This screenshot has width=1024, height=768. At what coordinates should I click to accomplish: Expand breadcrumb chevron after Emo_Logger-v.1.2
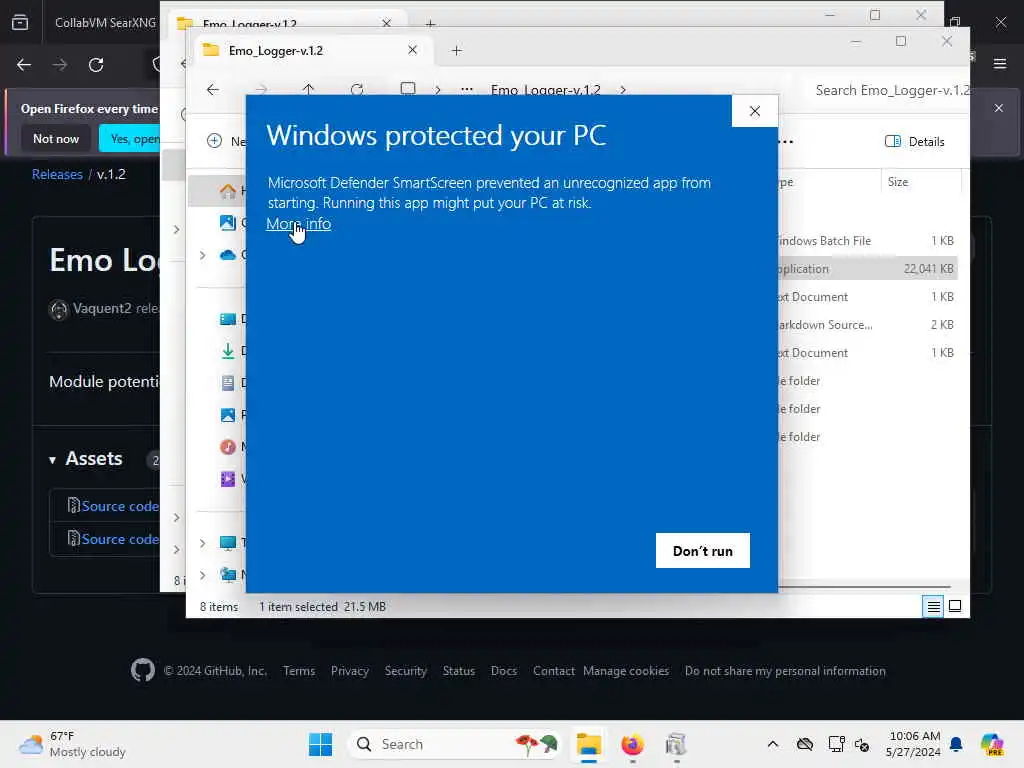(x=623, y=90)
